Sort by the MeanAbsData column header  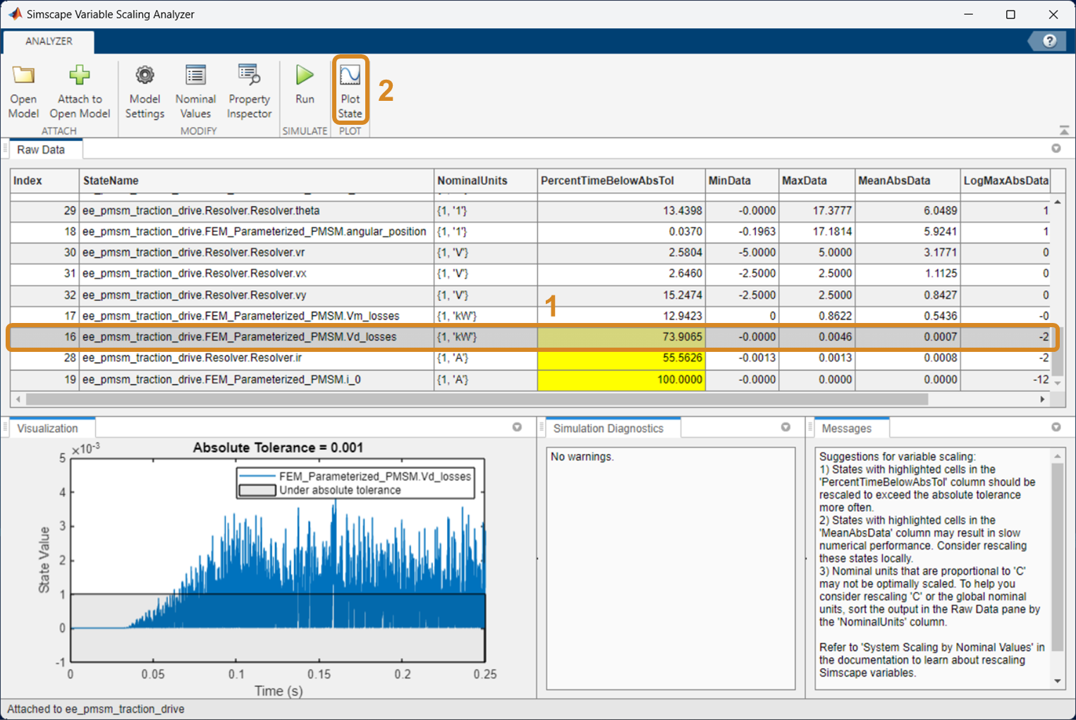(x=907, y=181)
